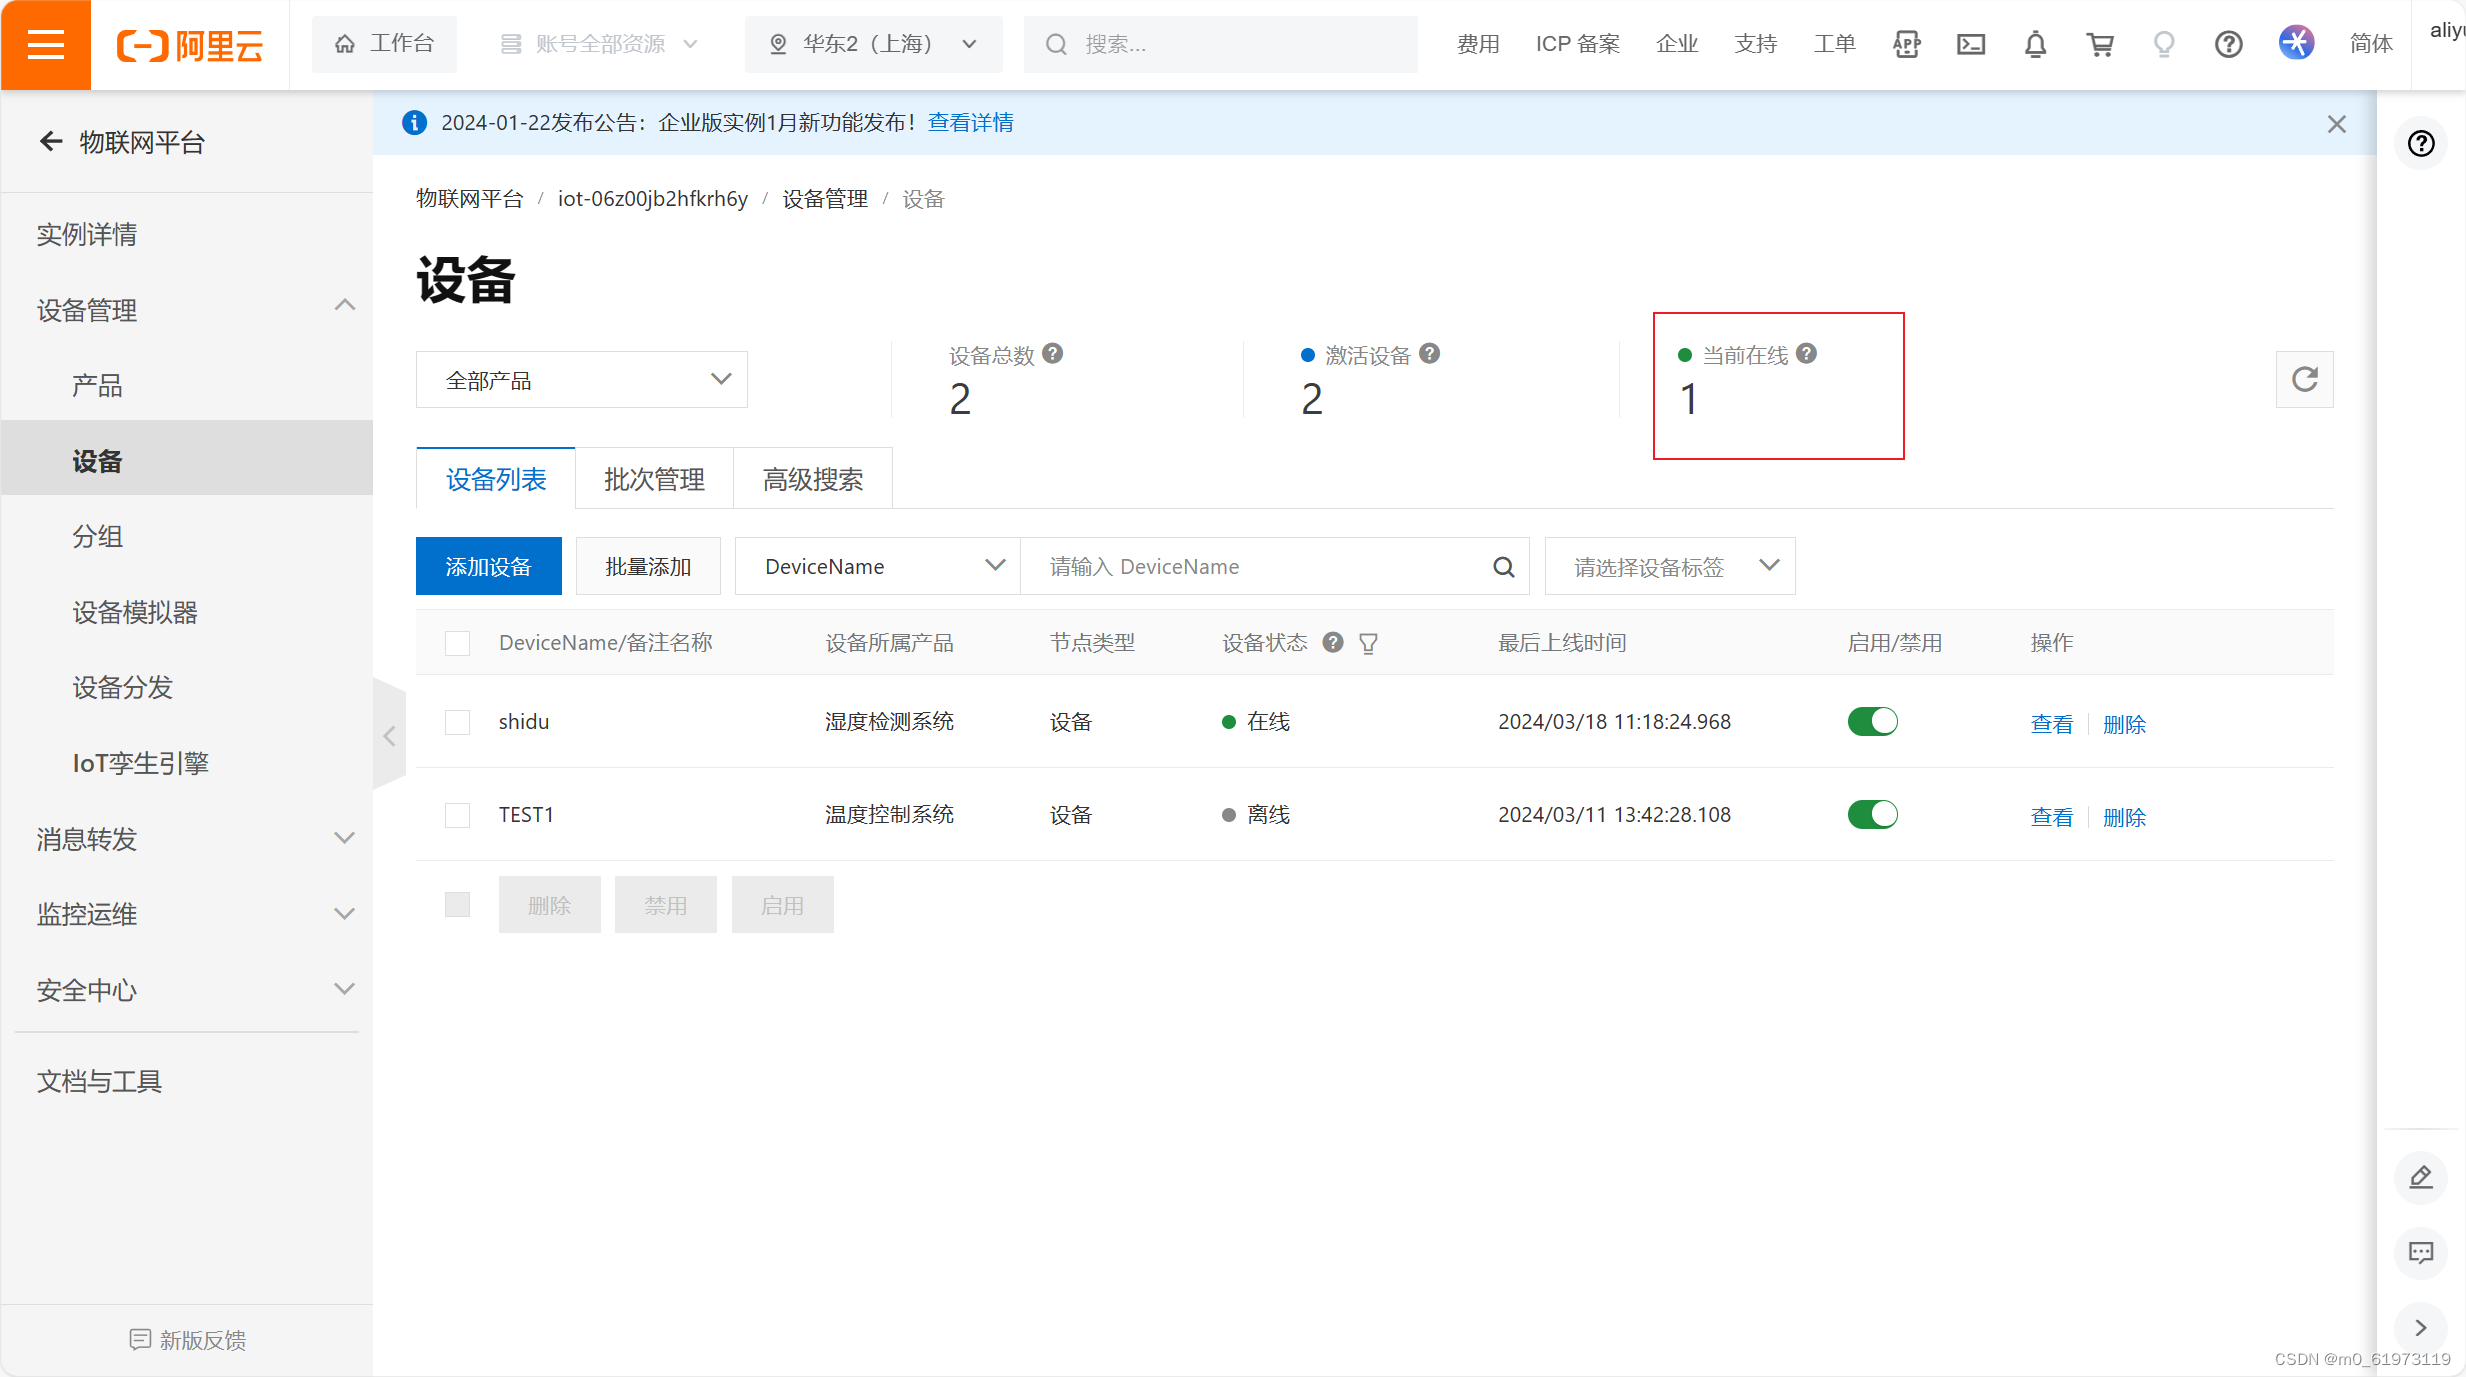The image size is (2466, 1377).
Task: Click the 批量添加 button
Action: [648, 566]
